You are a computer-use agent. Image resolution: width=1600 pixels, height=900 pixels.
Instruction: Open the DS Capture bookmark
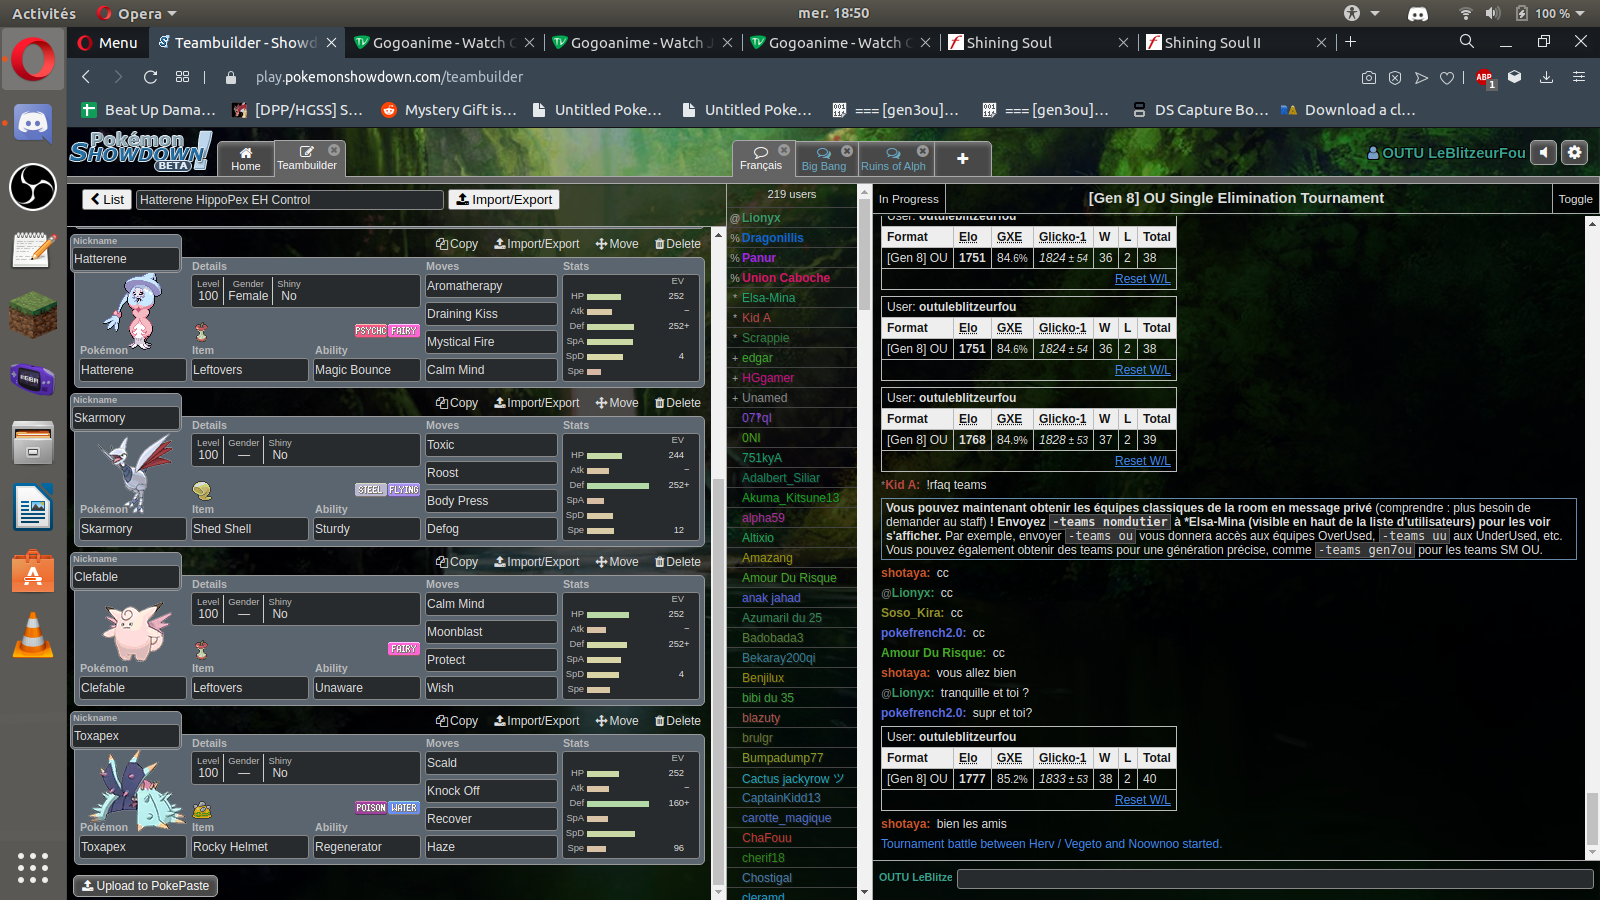1200,110
